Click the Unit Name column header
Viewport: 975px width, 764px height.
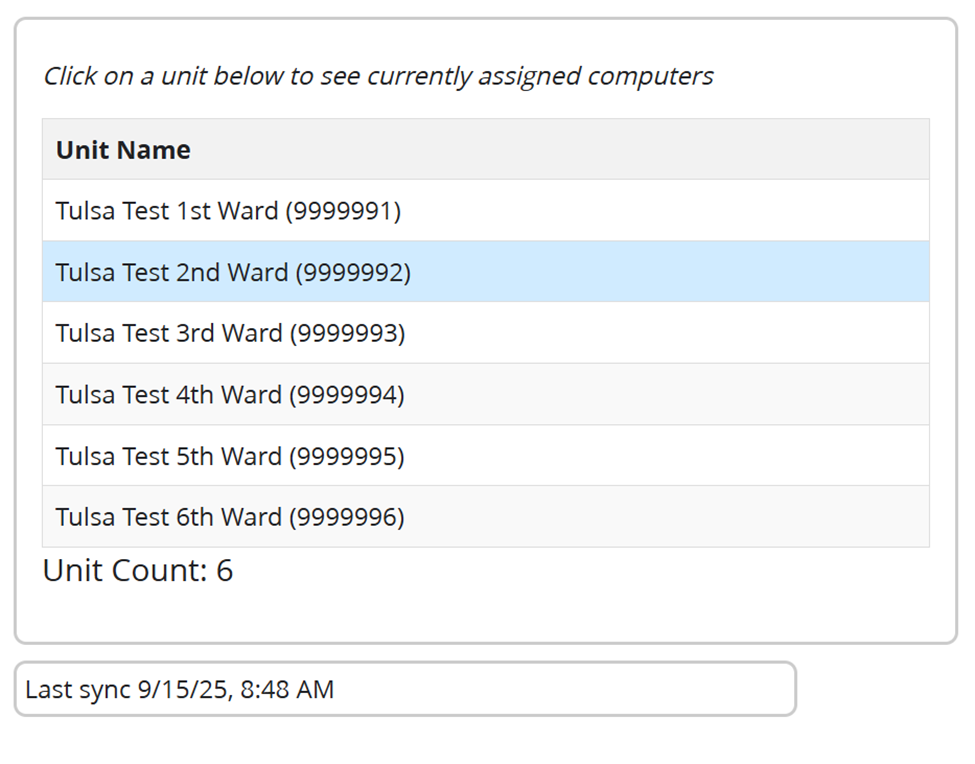point(123,150)
